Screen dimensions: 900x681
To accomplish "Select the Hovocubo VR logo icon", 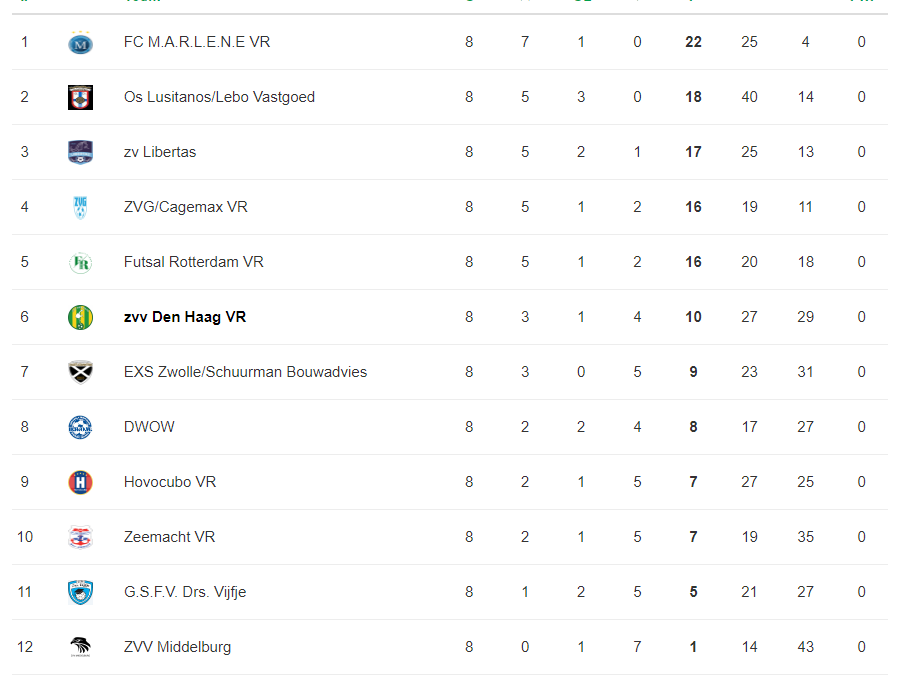I will click(80, 482).
